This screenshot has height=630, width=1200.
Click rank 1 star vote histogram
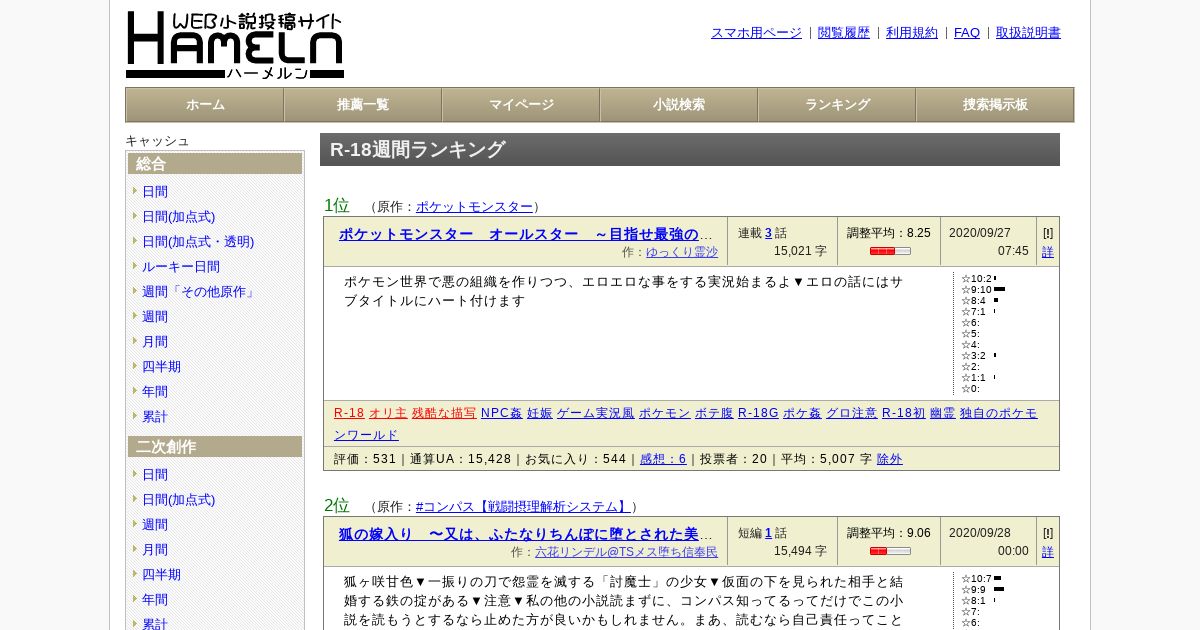pyautogui.click(x=985, y=333)
